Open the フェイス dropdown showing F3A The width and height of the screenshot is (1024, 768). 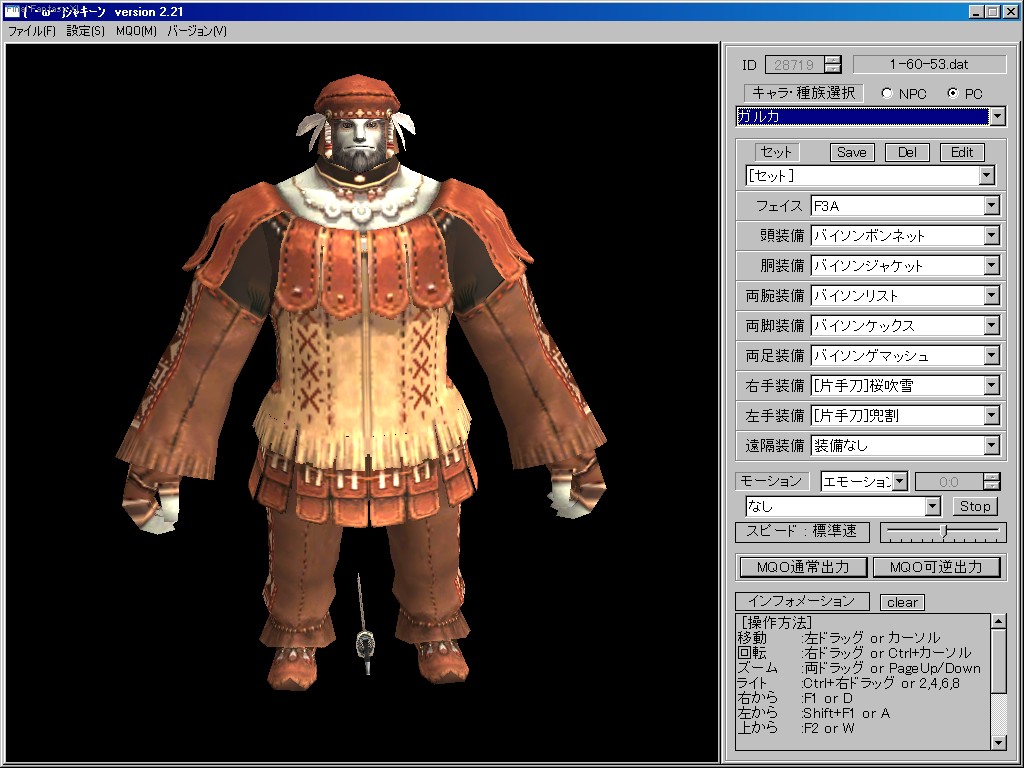click(991, 206)
